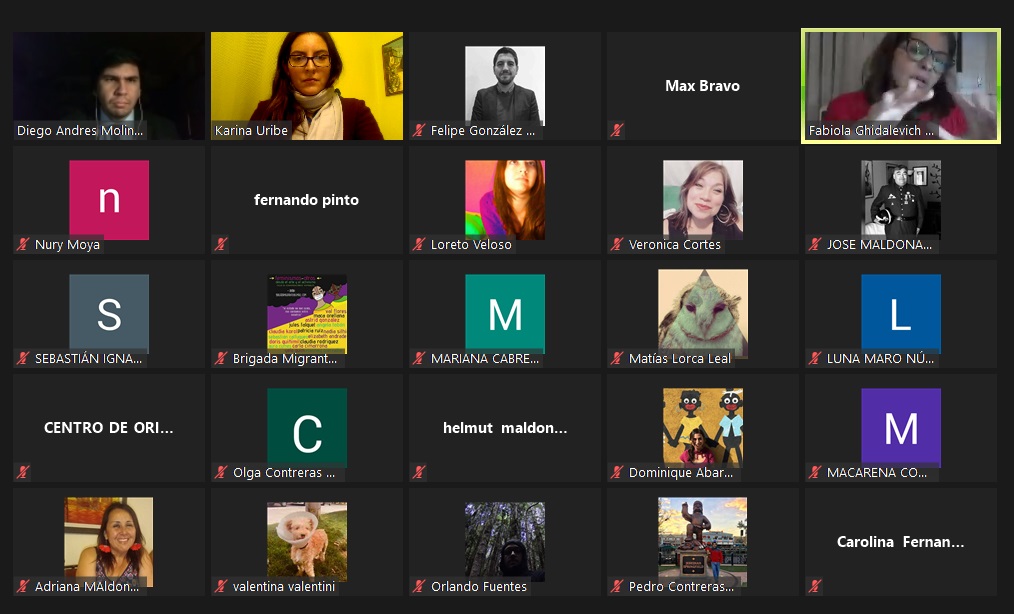Click muted mic icon in CENTRO DE ORI tile

point(23,472)
